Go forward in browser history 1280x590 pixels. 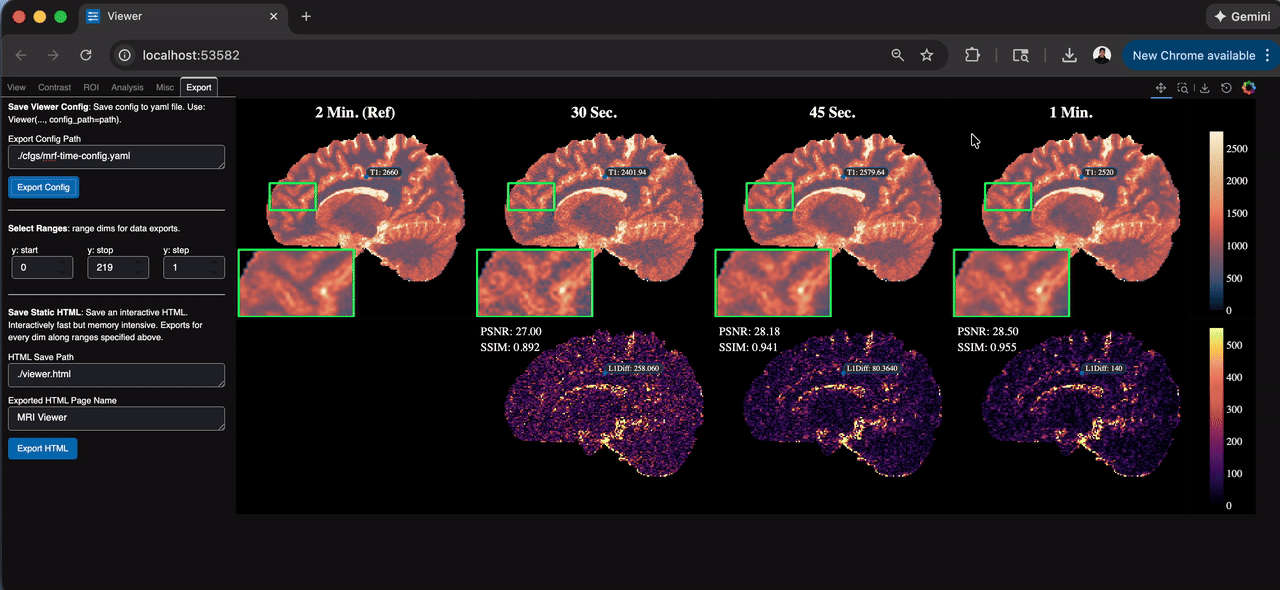pos(53,56)
